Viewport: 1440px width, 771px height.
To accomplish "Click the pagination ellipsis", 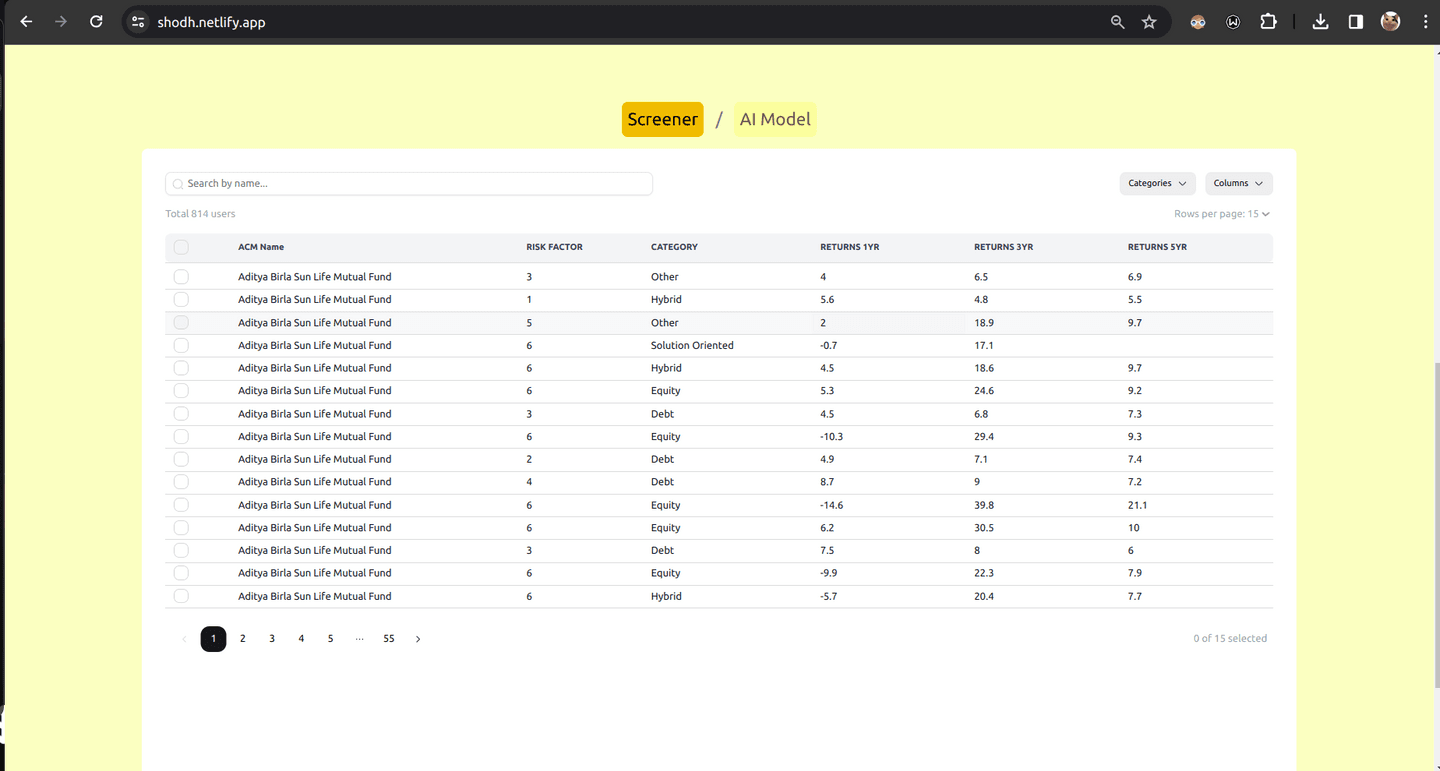I will click(359, 639).
